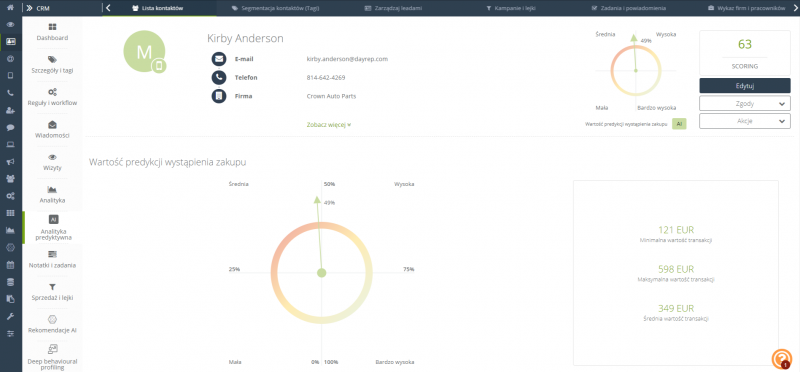Click the phone icon beside Telefon
The image size is (800, 372).
coord(219,78)
